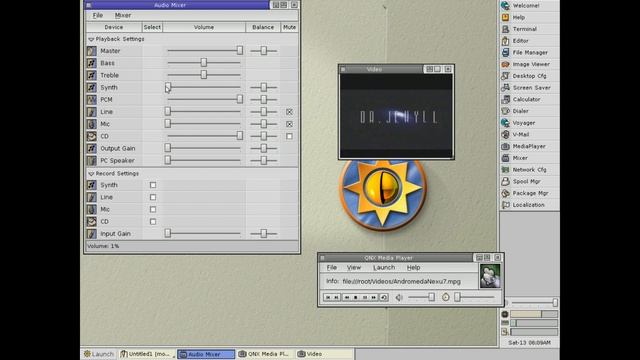Click the Volume column header
Image resolution: width=640 pixels, height=360 pixels.
(x=204, y=27)
